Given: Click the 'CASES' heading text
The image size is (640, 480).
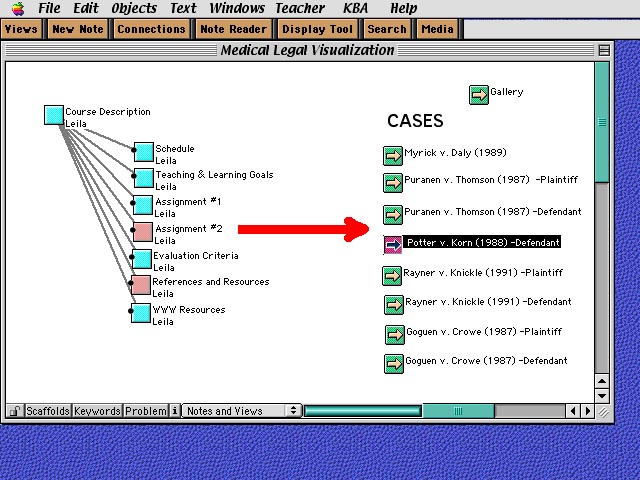Looking at the screenshot, I should coord(415,121).
